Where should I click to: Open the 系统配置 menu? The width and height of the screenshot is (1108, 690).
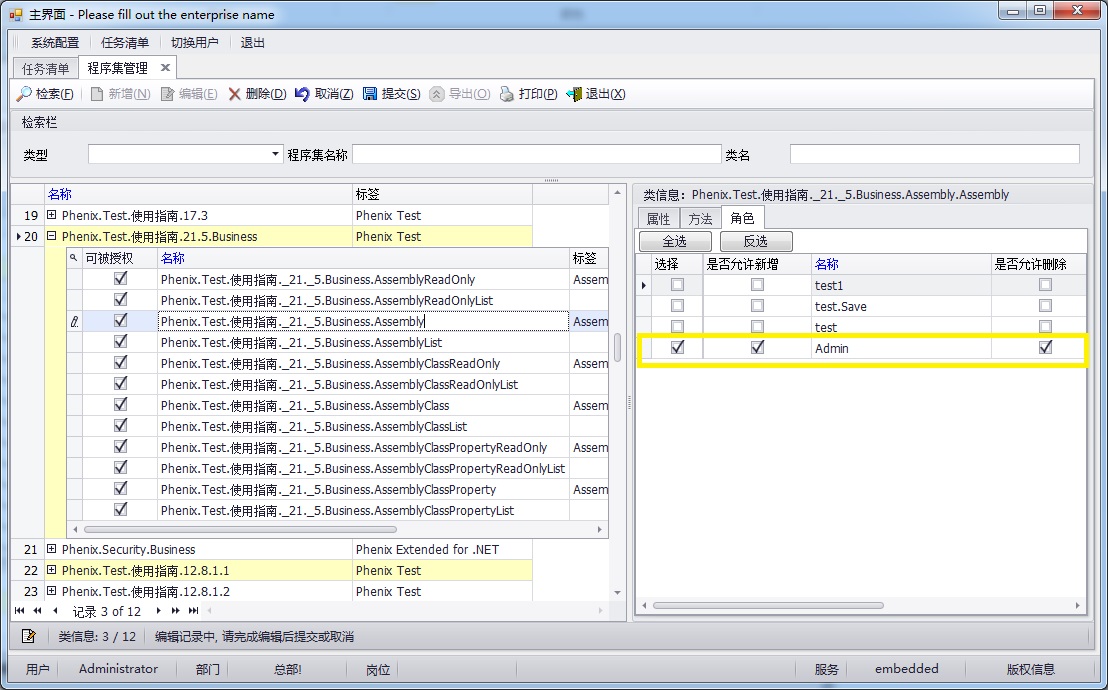click(55, 43)
